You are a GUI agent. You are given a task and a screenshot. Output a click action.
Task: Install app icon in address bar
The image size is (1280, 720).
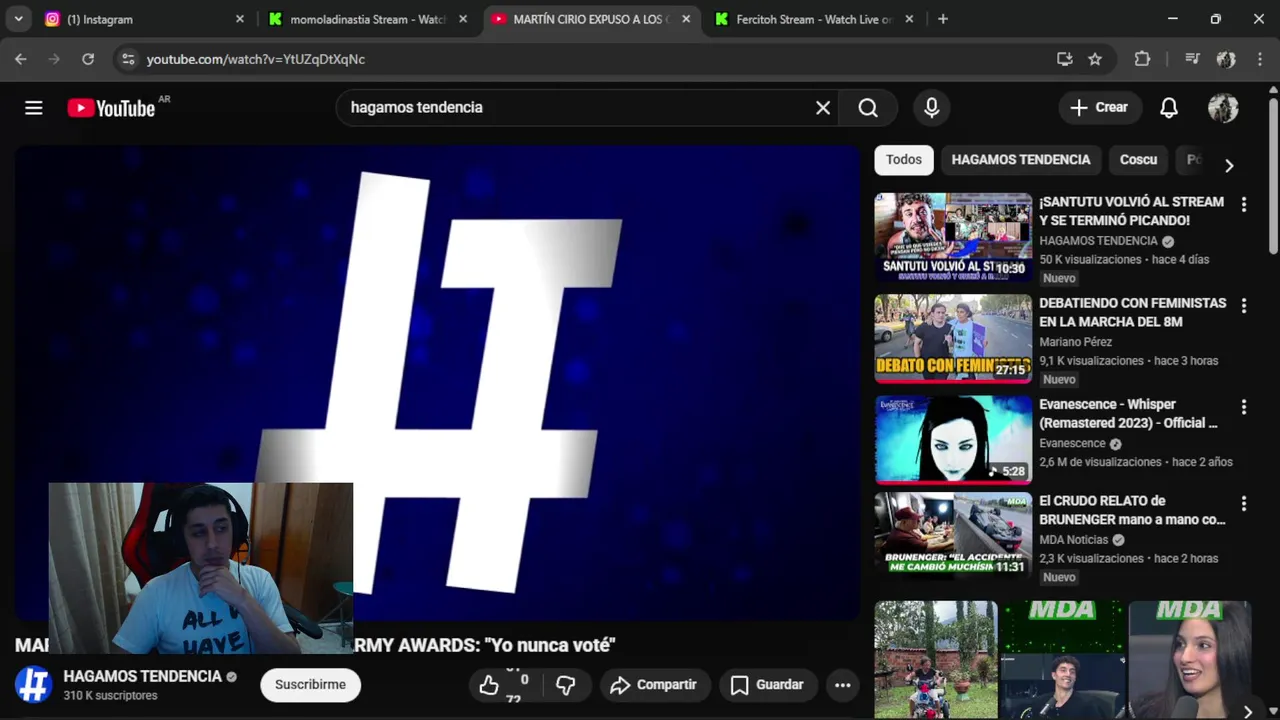[x=1065, y=59]
